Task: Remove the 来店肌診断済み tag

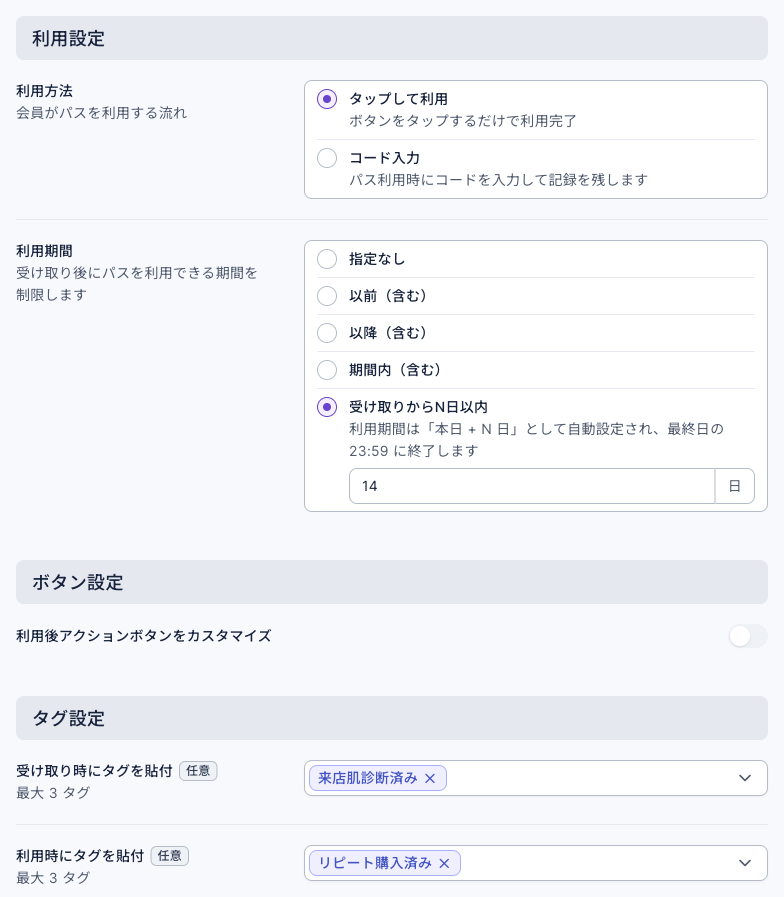Action: point(430,779)
